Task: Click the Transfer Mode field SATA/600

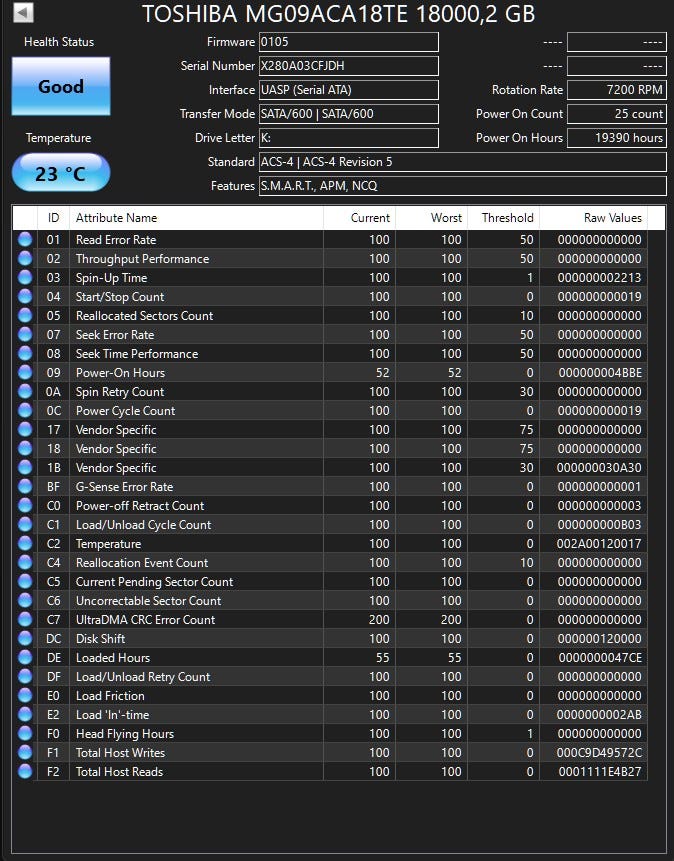Action: tap(349, 114)
